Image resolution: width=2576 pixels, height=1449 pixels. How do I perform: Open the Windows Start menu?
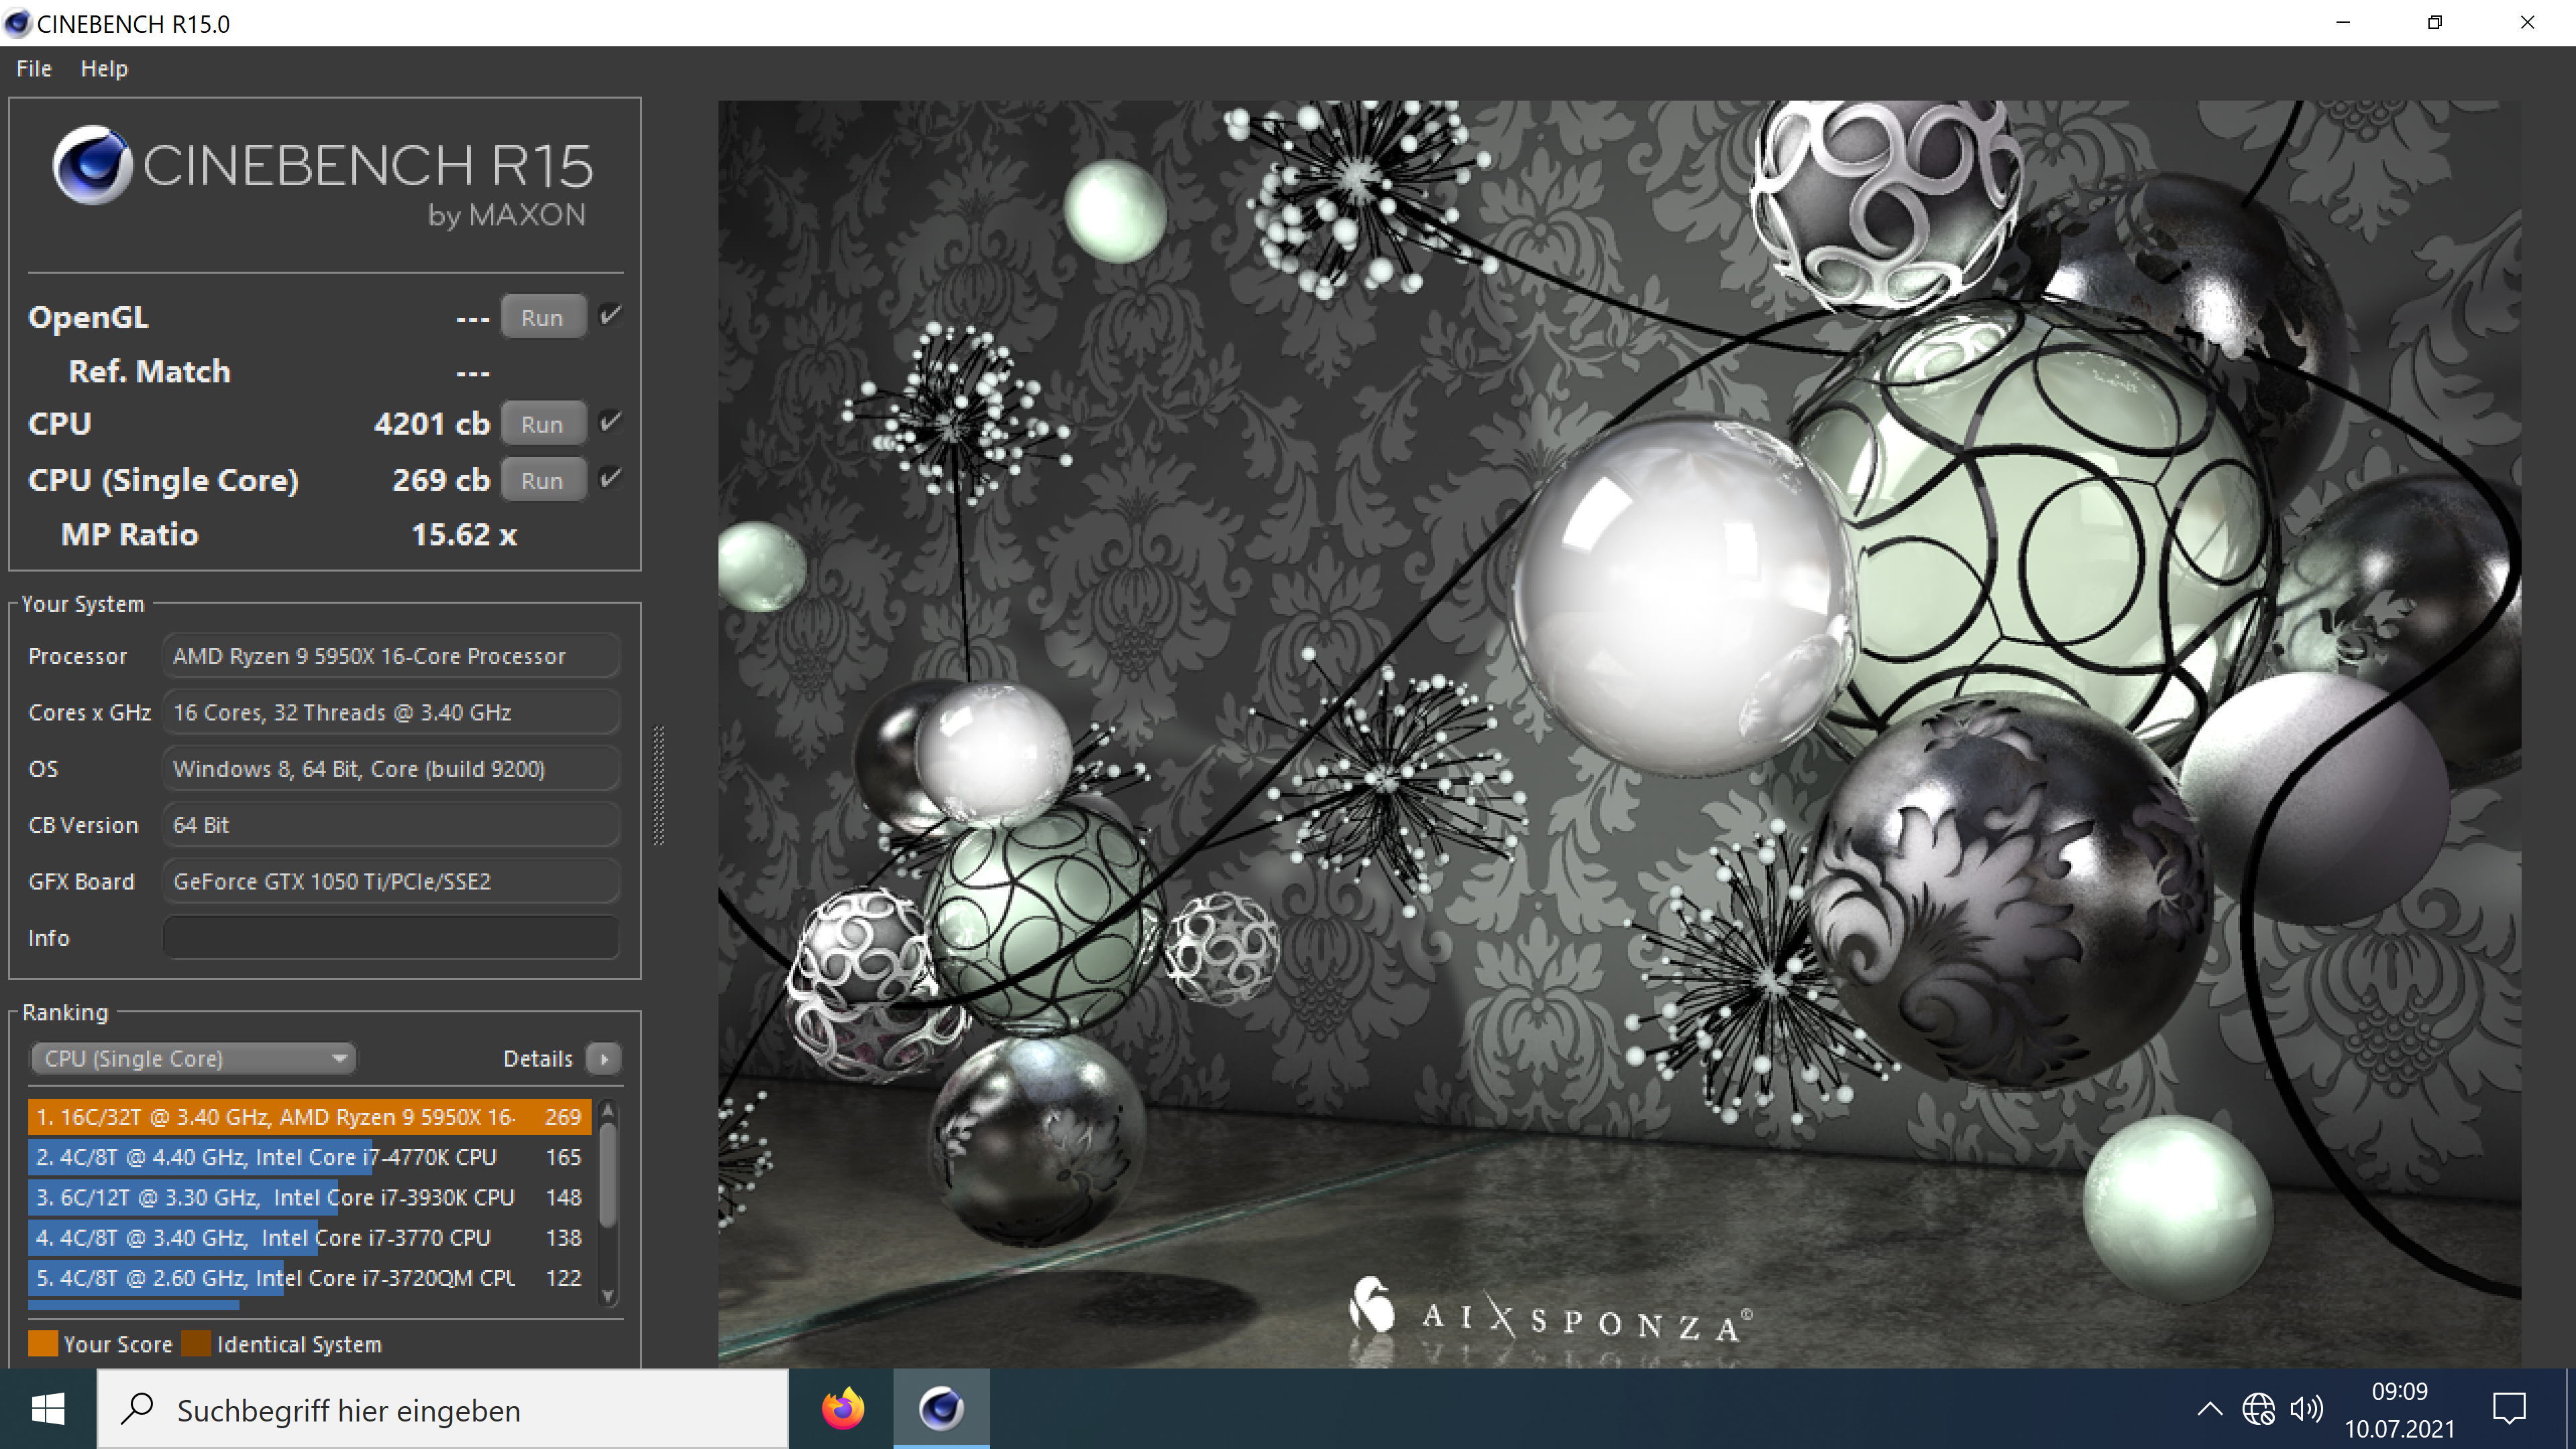tap(48, 1409)
